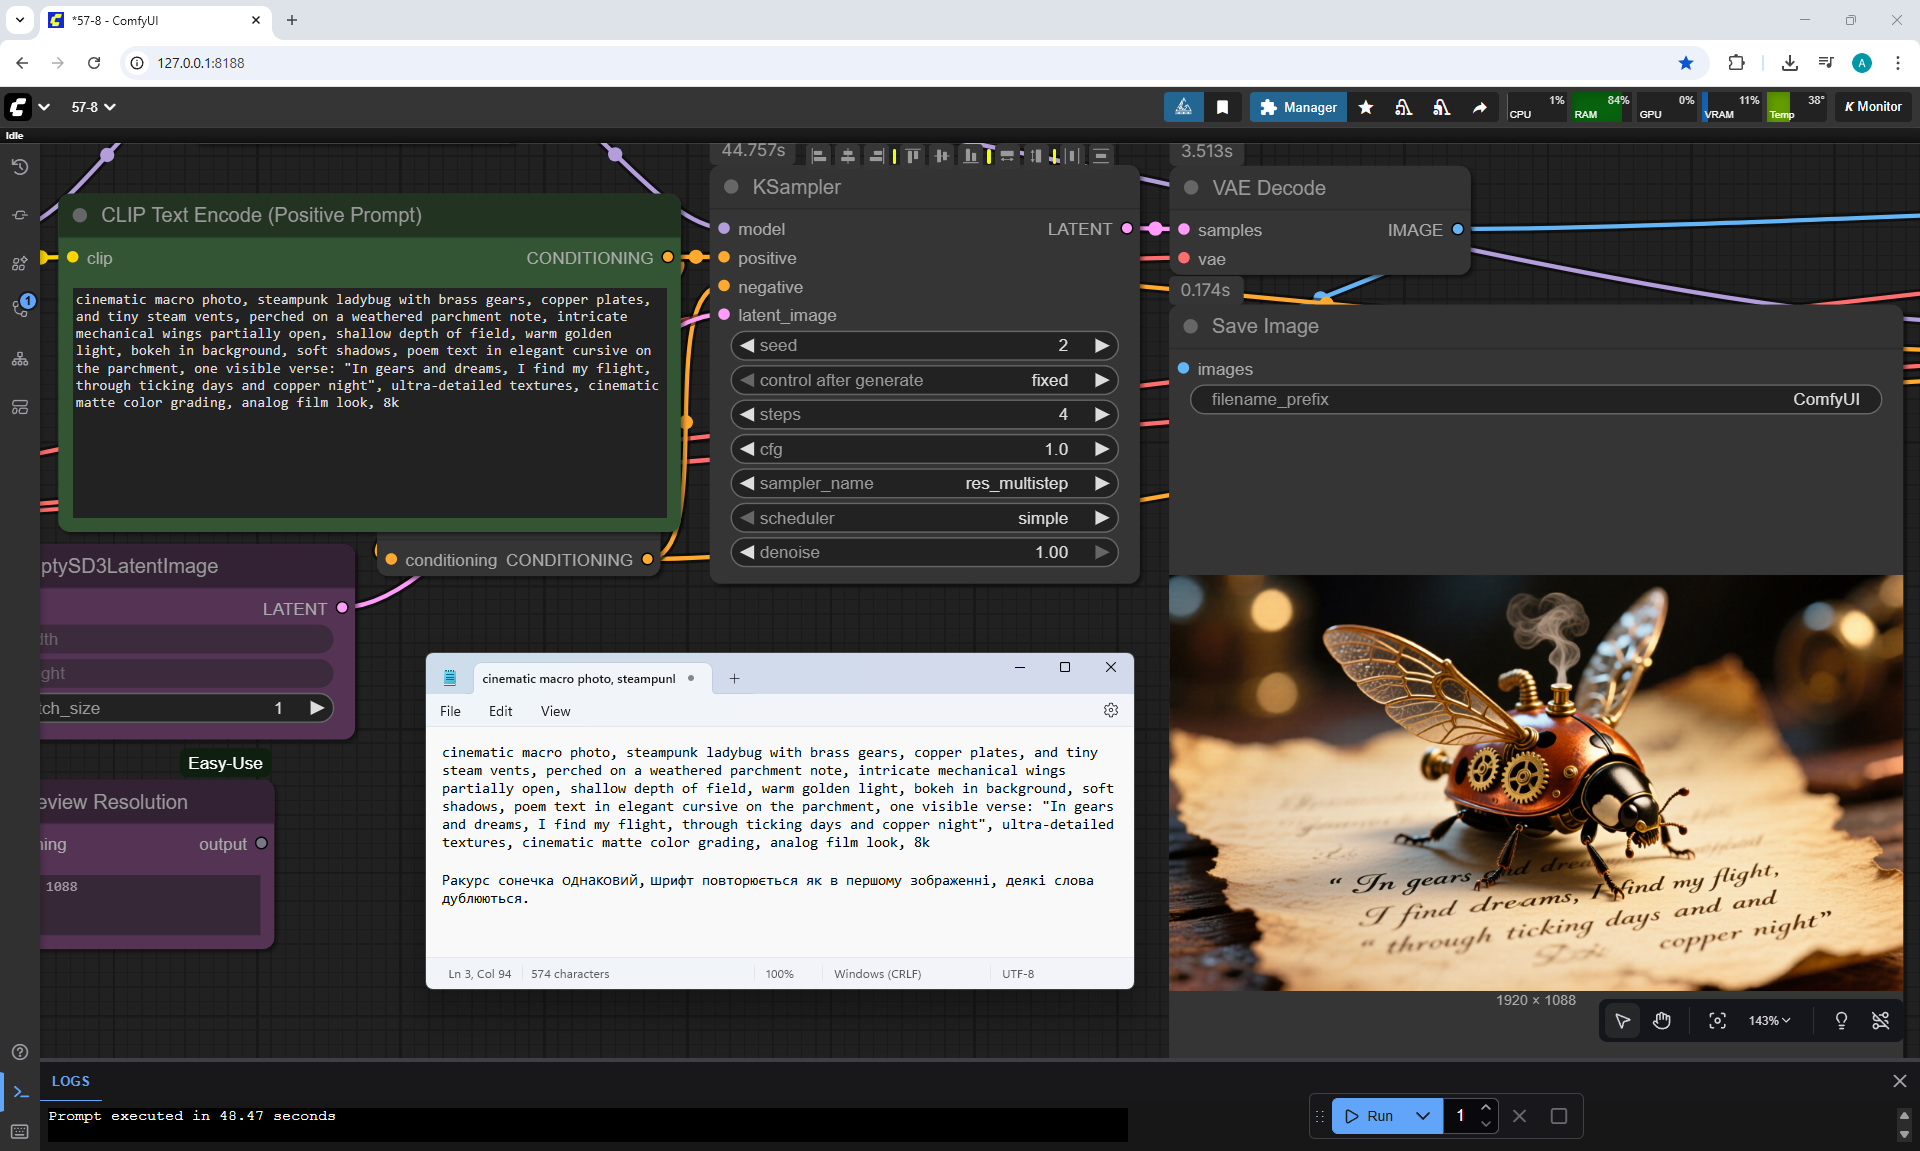The height and width of the screenshot is (1151, 1920).
Task: Click the share arrow icon in top toolbar
Action: [1479, 107]
